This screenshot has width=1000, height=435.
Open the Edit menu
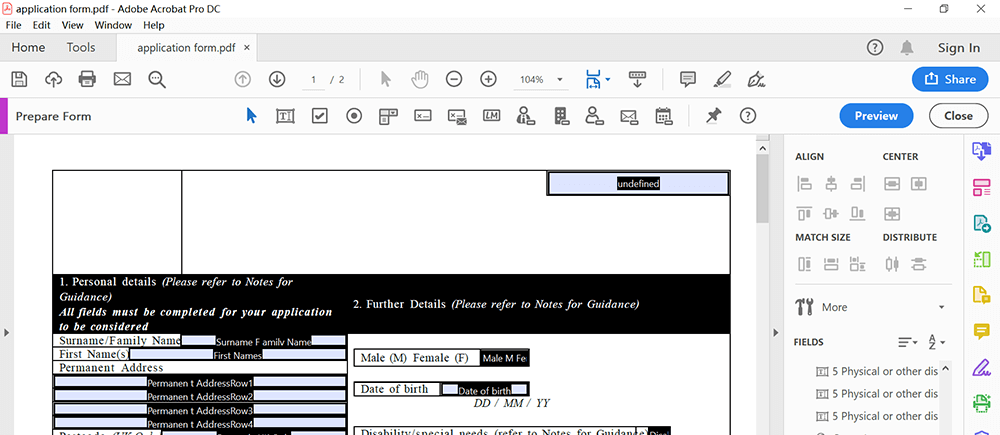[41, 25]
